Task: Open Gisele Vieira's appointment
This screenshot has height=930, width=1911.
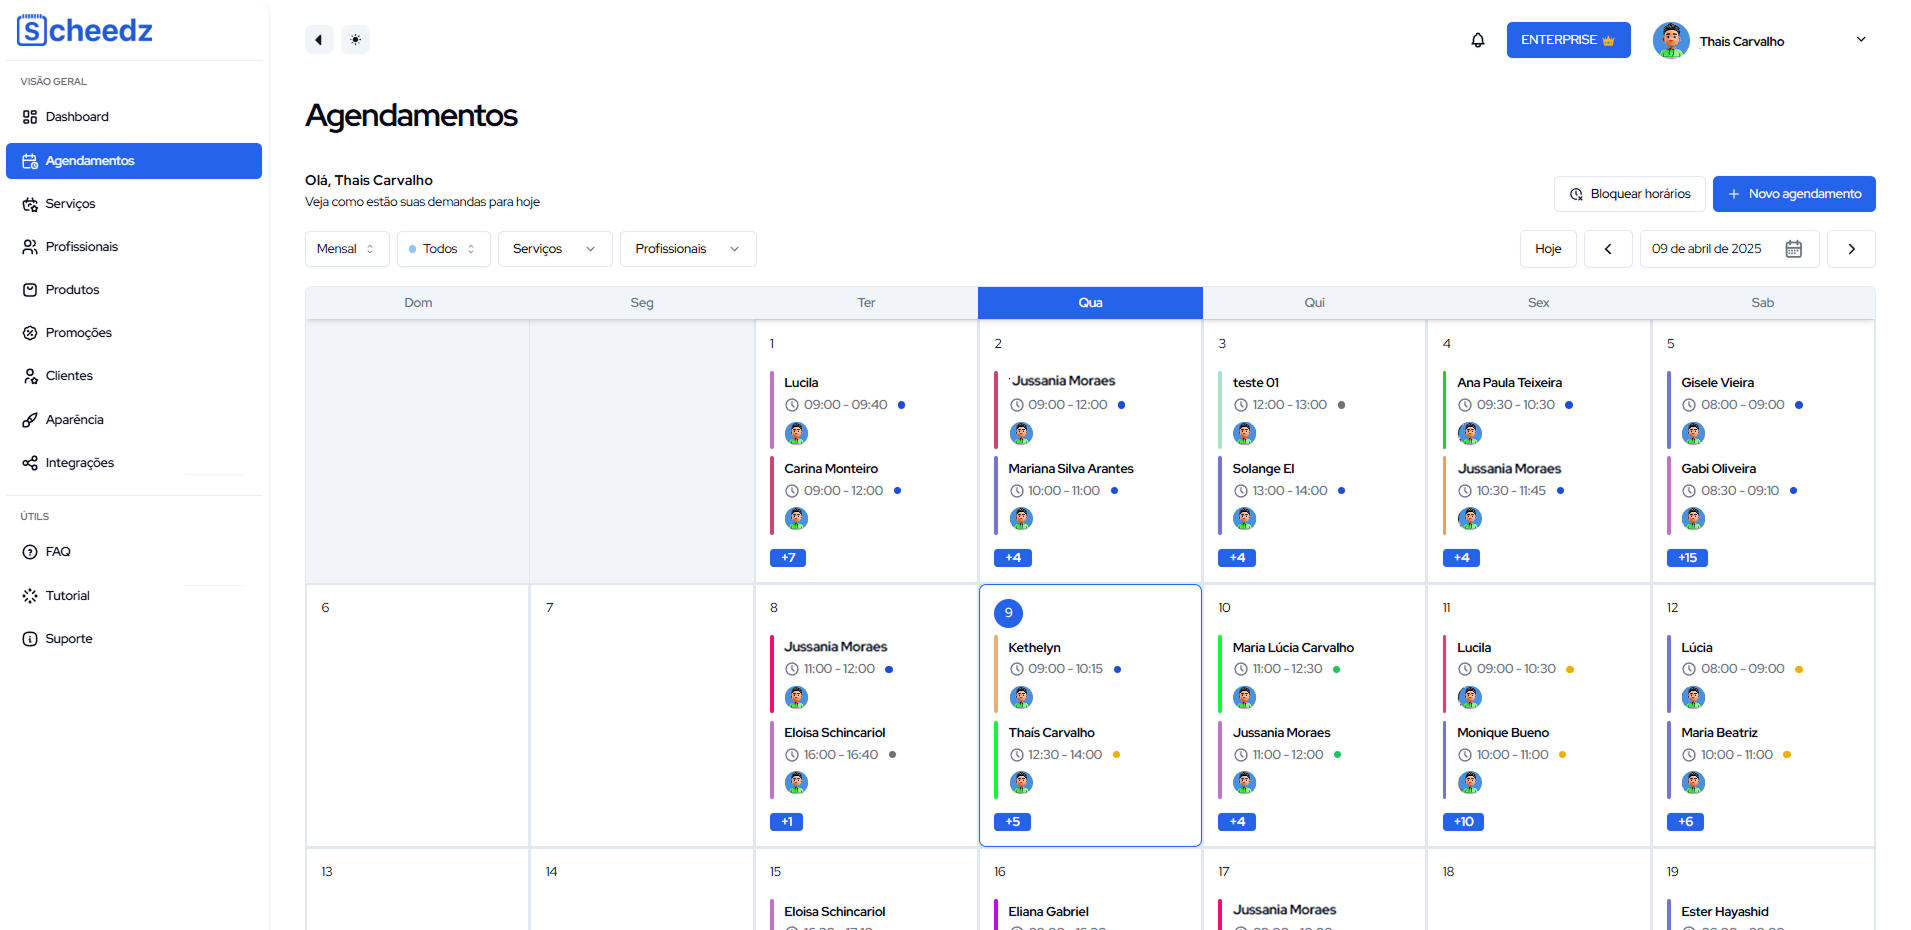Action: (x=1762, y=410)
